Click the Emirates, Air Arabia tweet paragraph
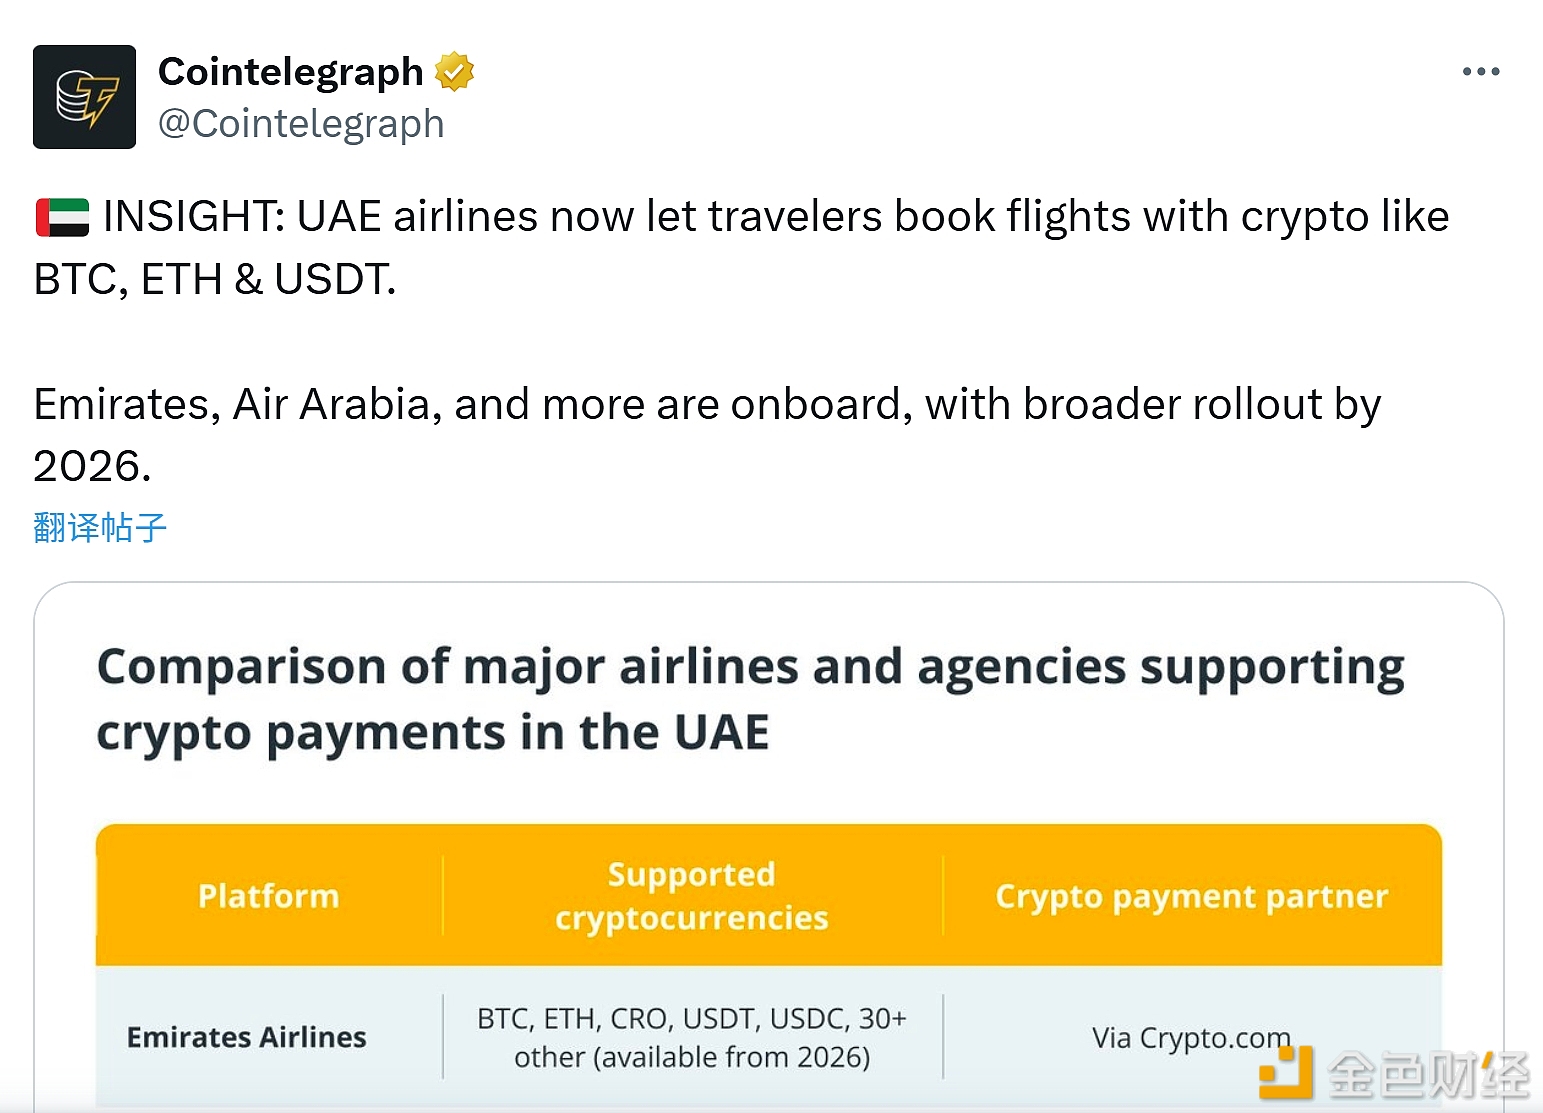Screen dimensions: 1543x1113 pyautogui.click(x=707, y=404)
